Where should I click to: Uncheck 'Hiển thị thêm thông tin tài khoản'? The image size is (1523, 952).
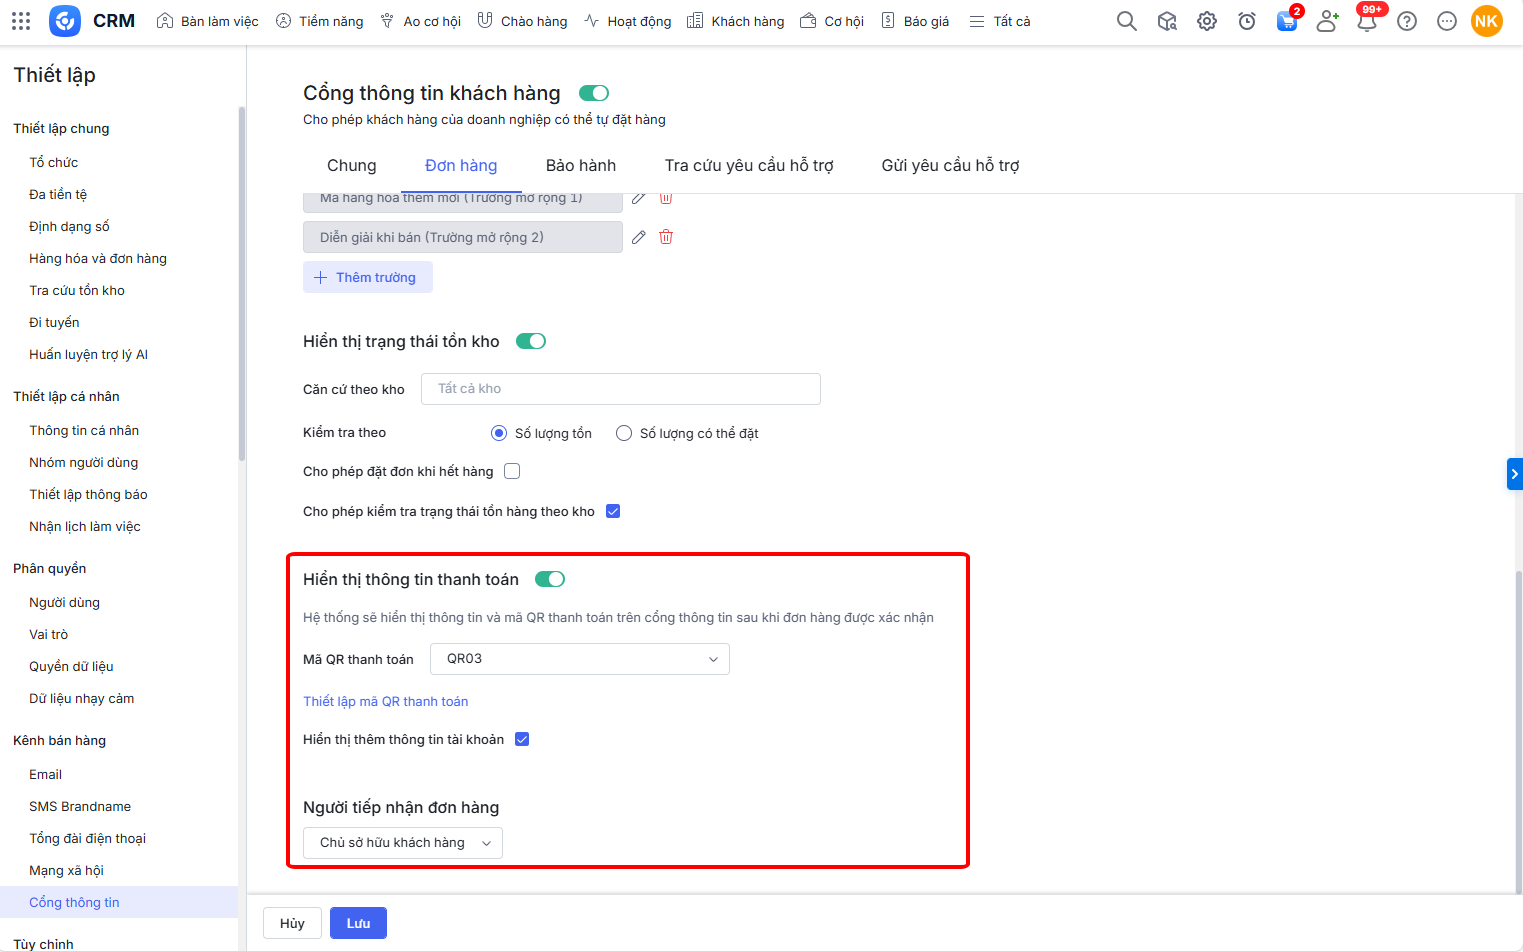pyautogui.click(x=522, y=739)
